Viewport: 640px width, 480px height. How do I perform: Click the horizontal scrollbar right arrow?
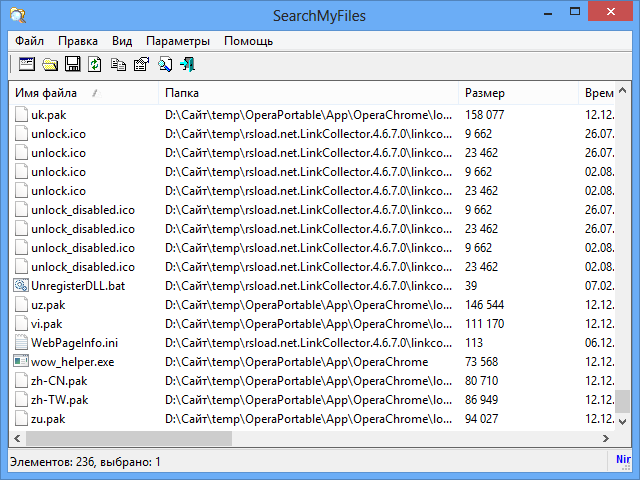(606, 438)
